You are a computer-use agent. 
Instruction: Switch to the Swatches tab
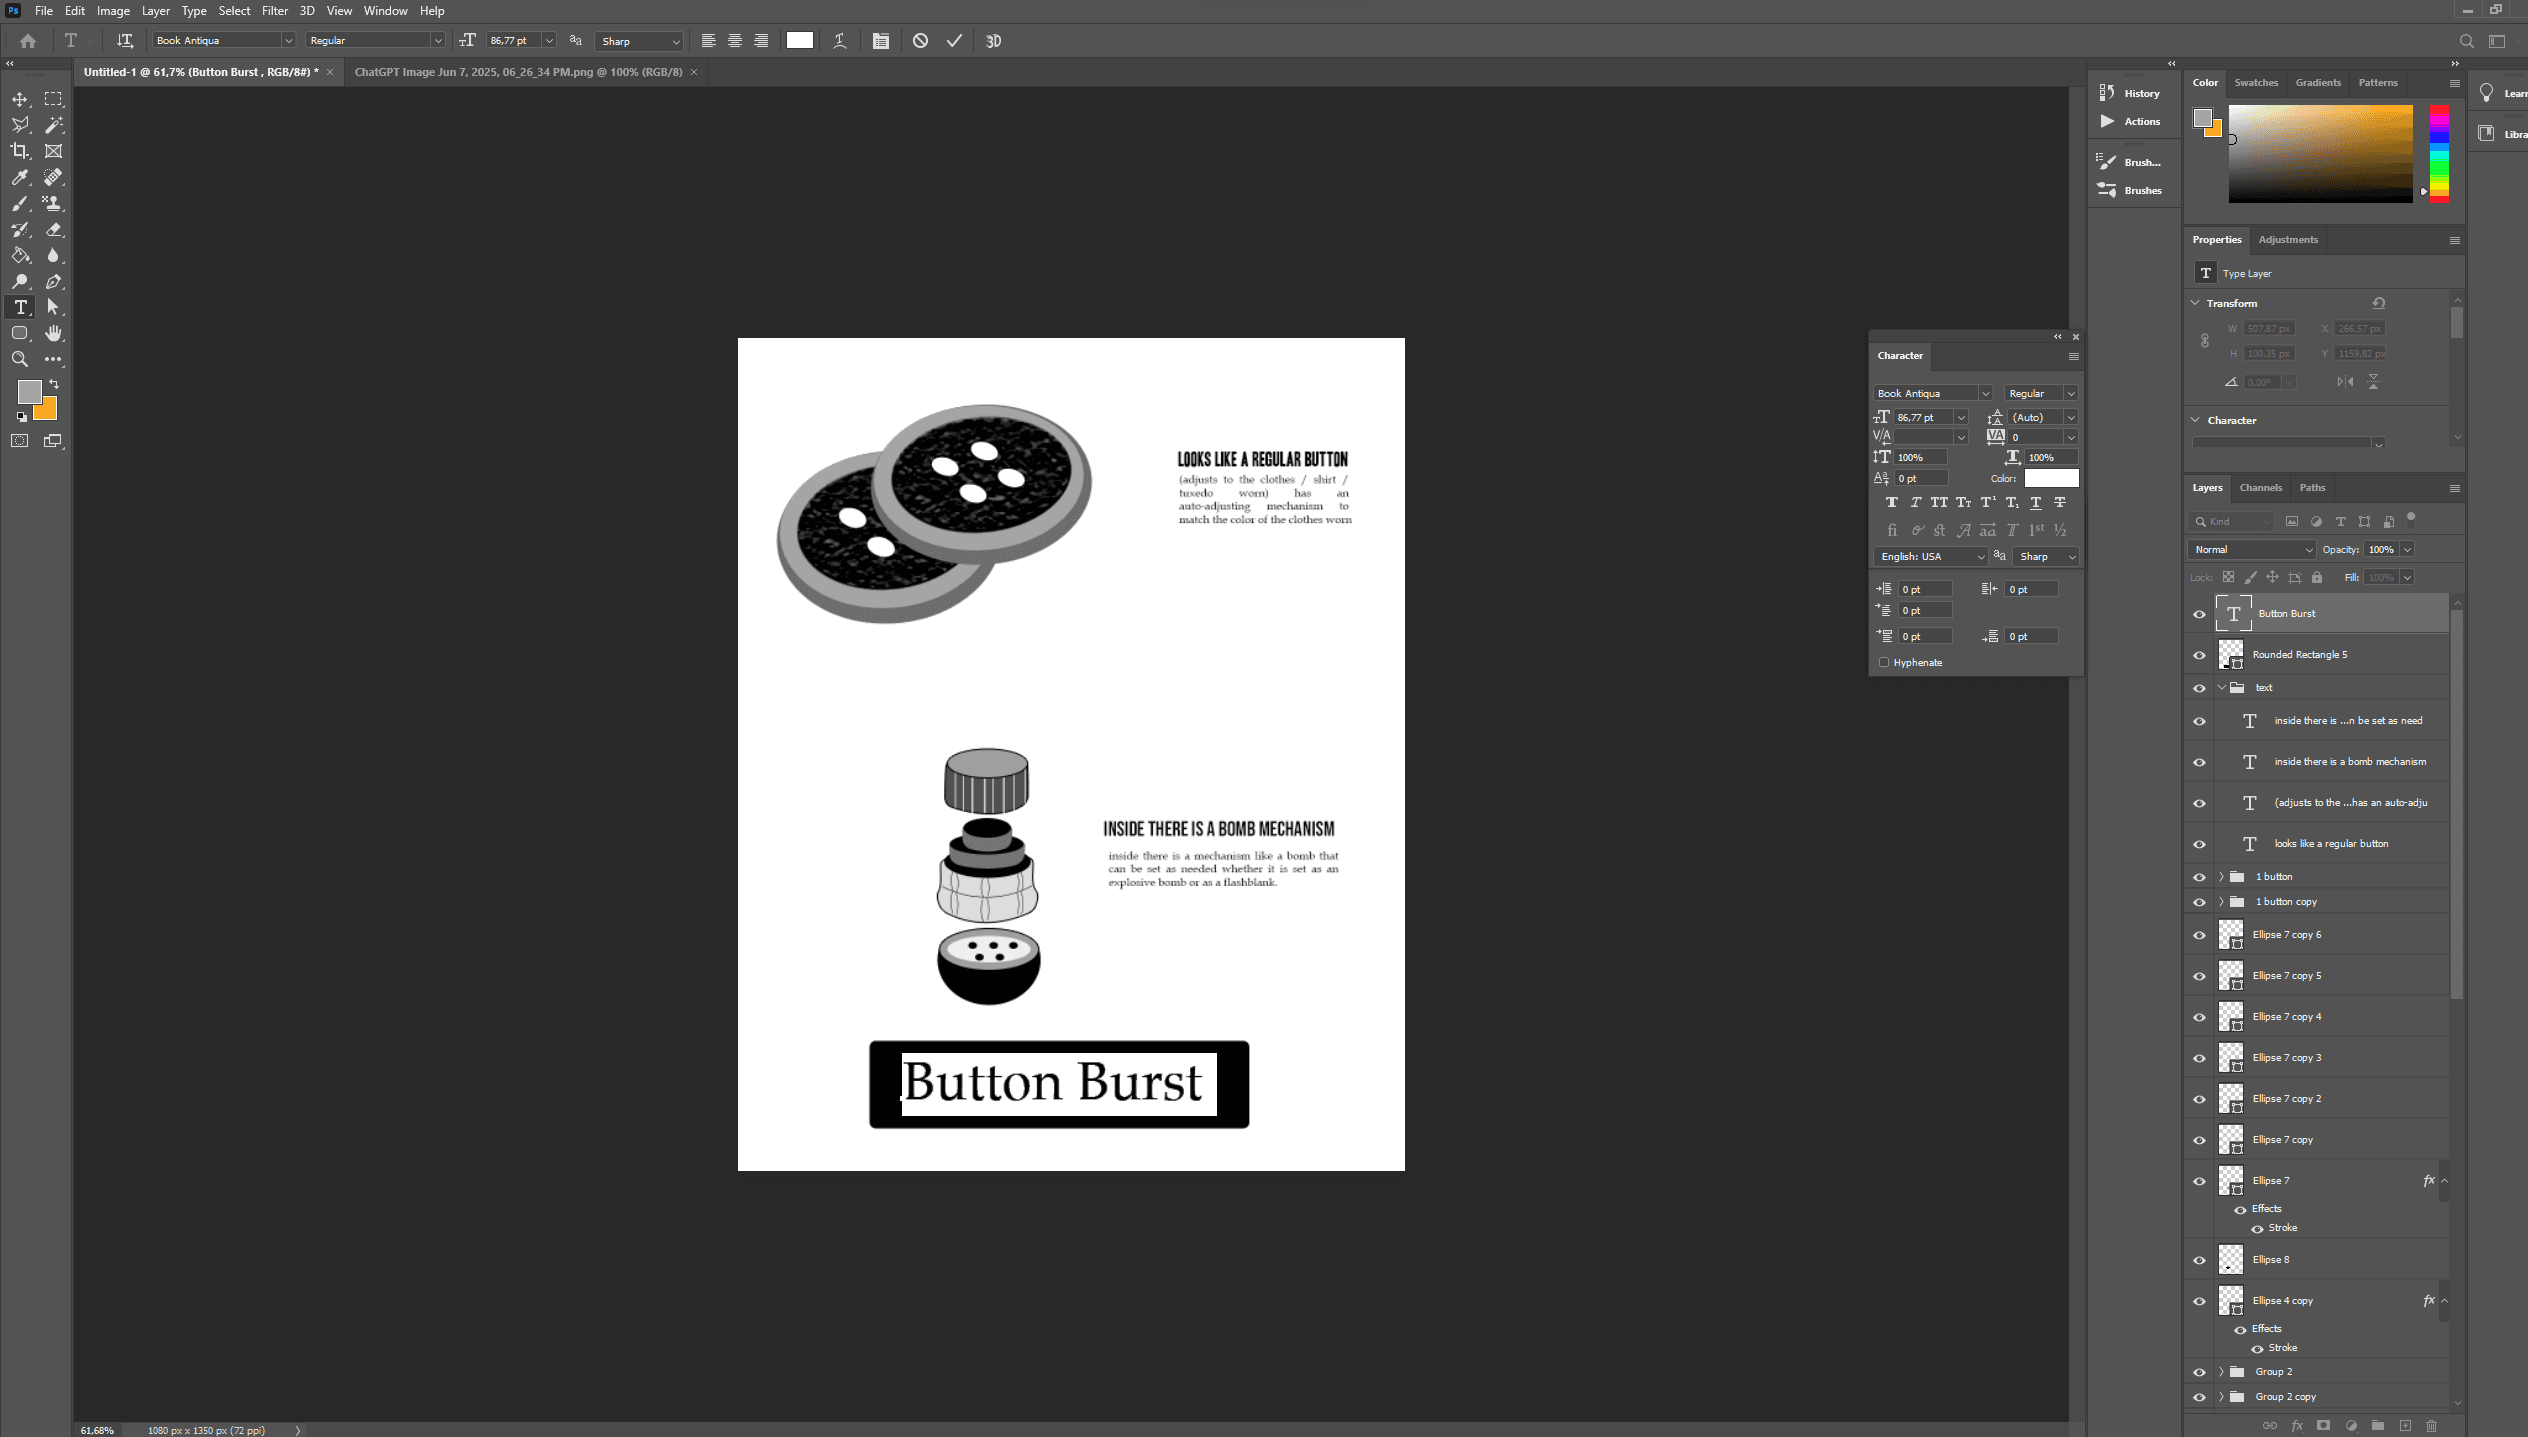(x=2255, y=83)
